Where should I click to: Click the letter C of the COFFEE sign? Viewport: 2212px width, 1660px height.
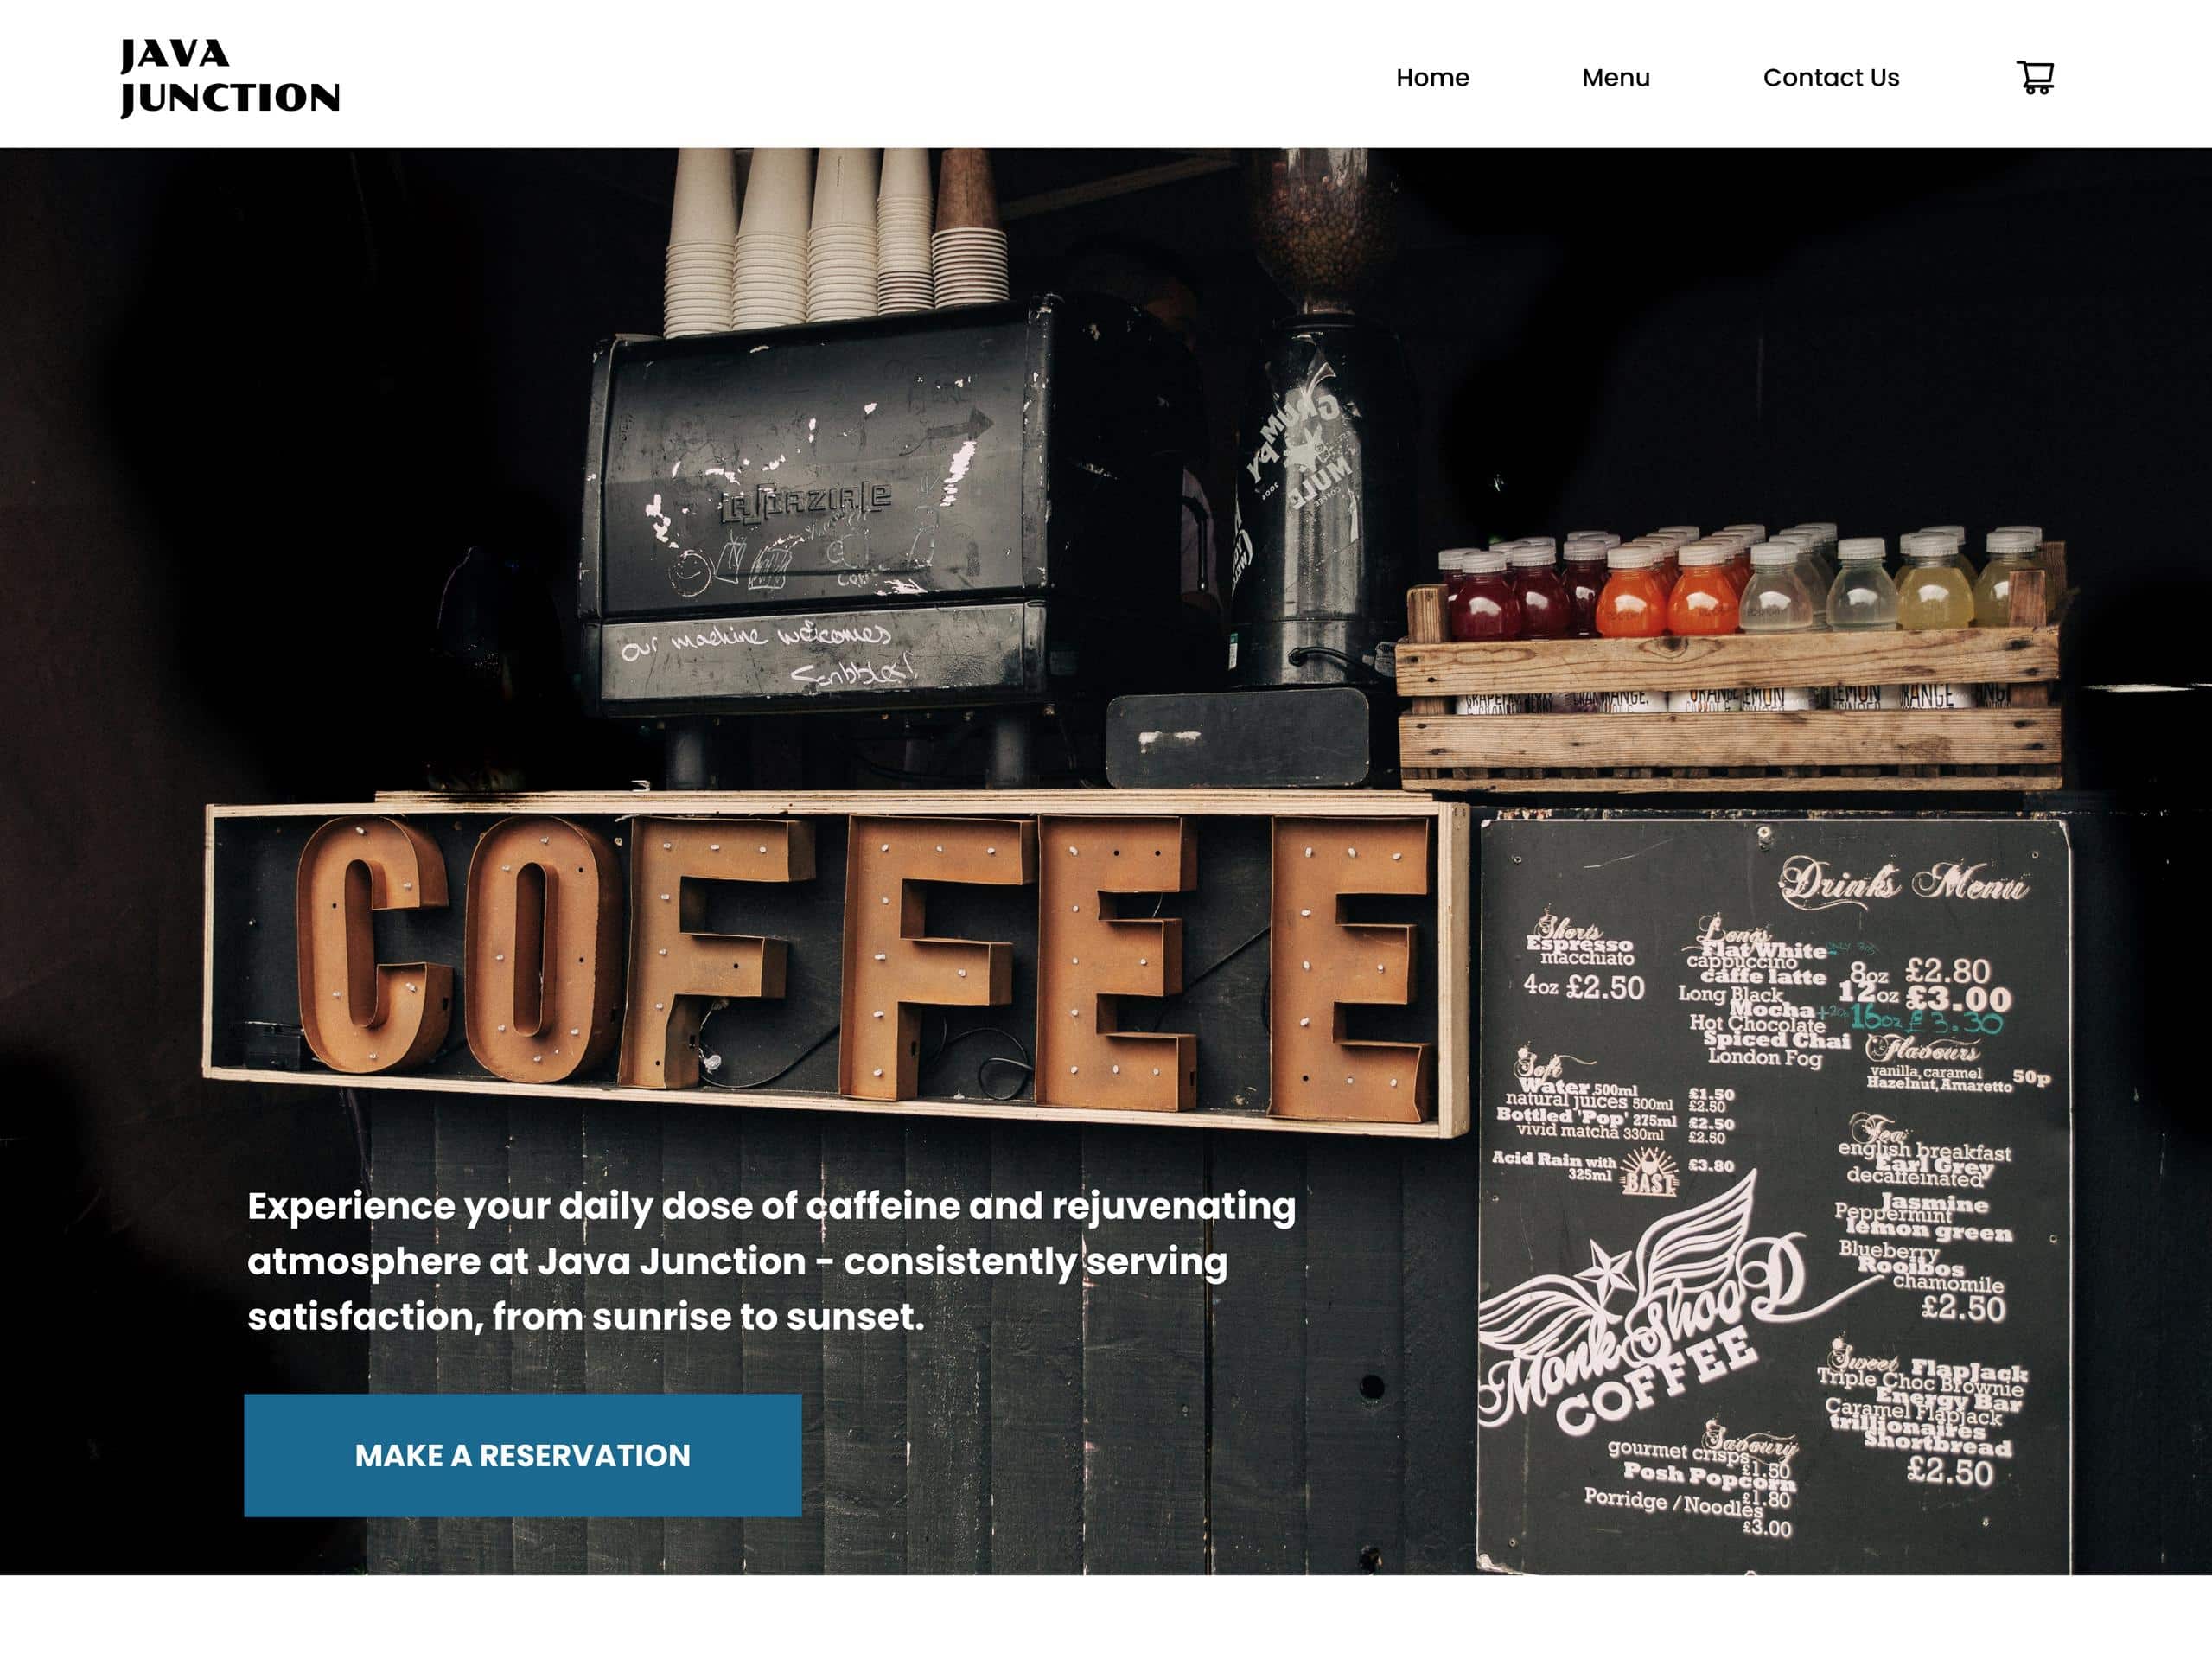click(372, 945)
